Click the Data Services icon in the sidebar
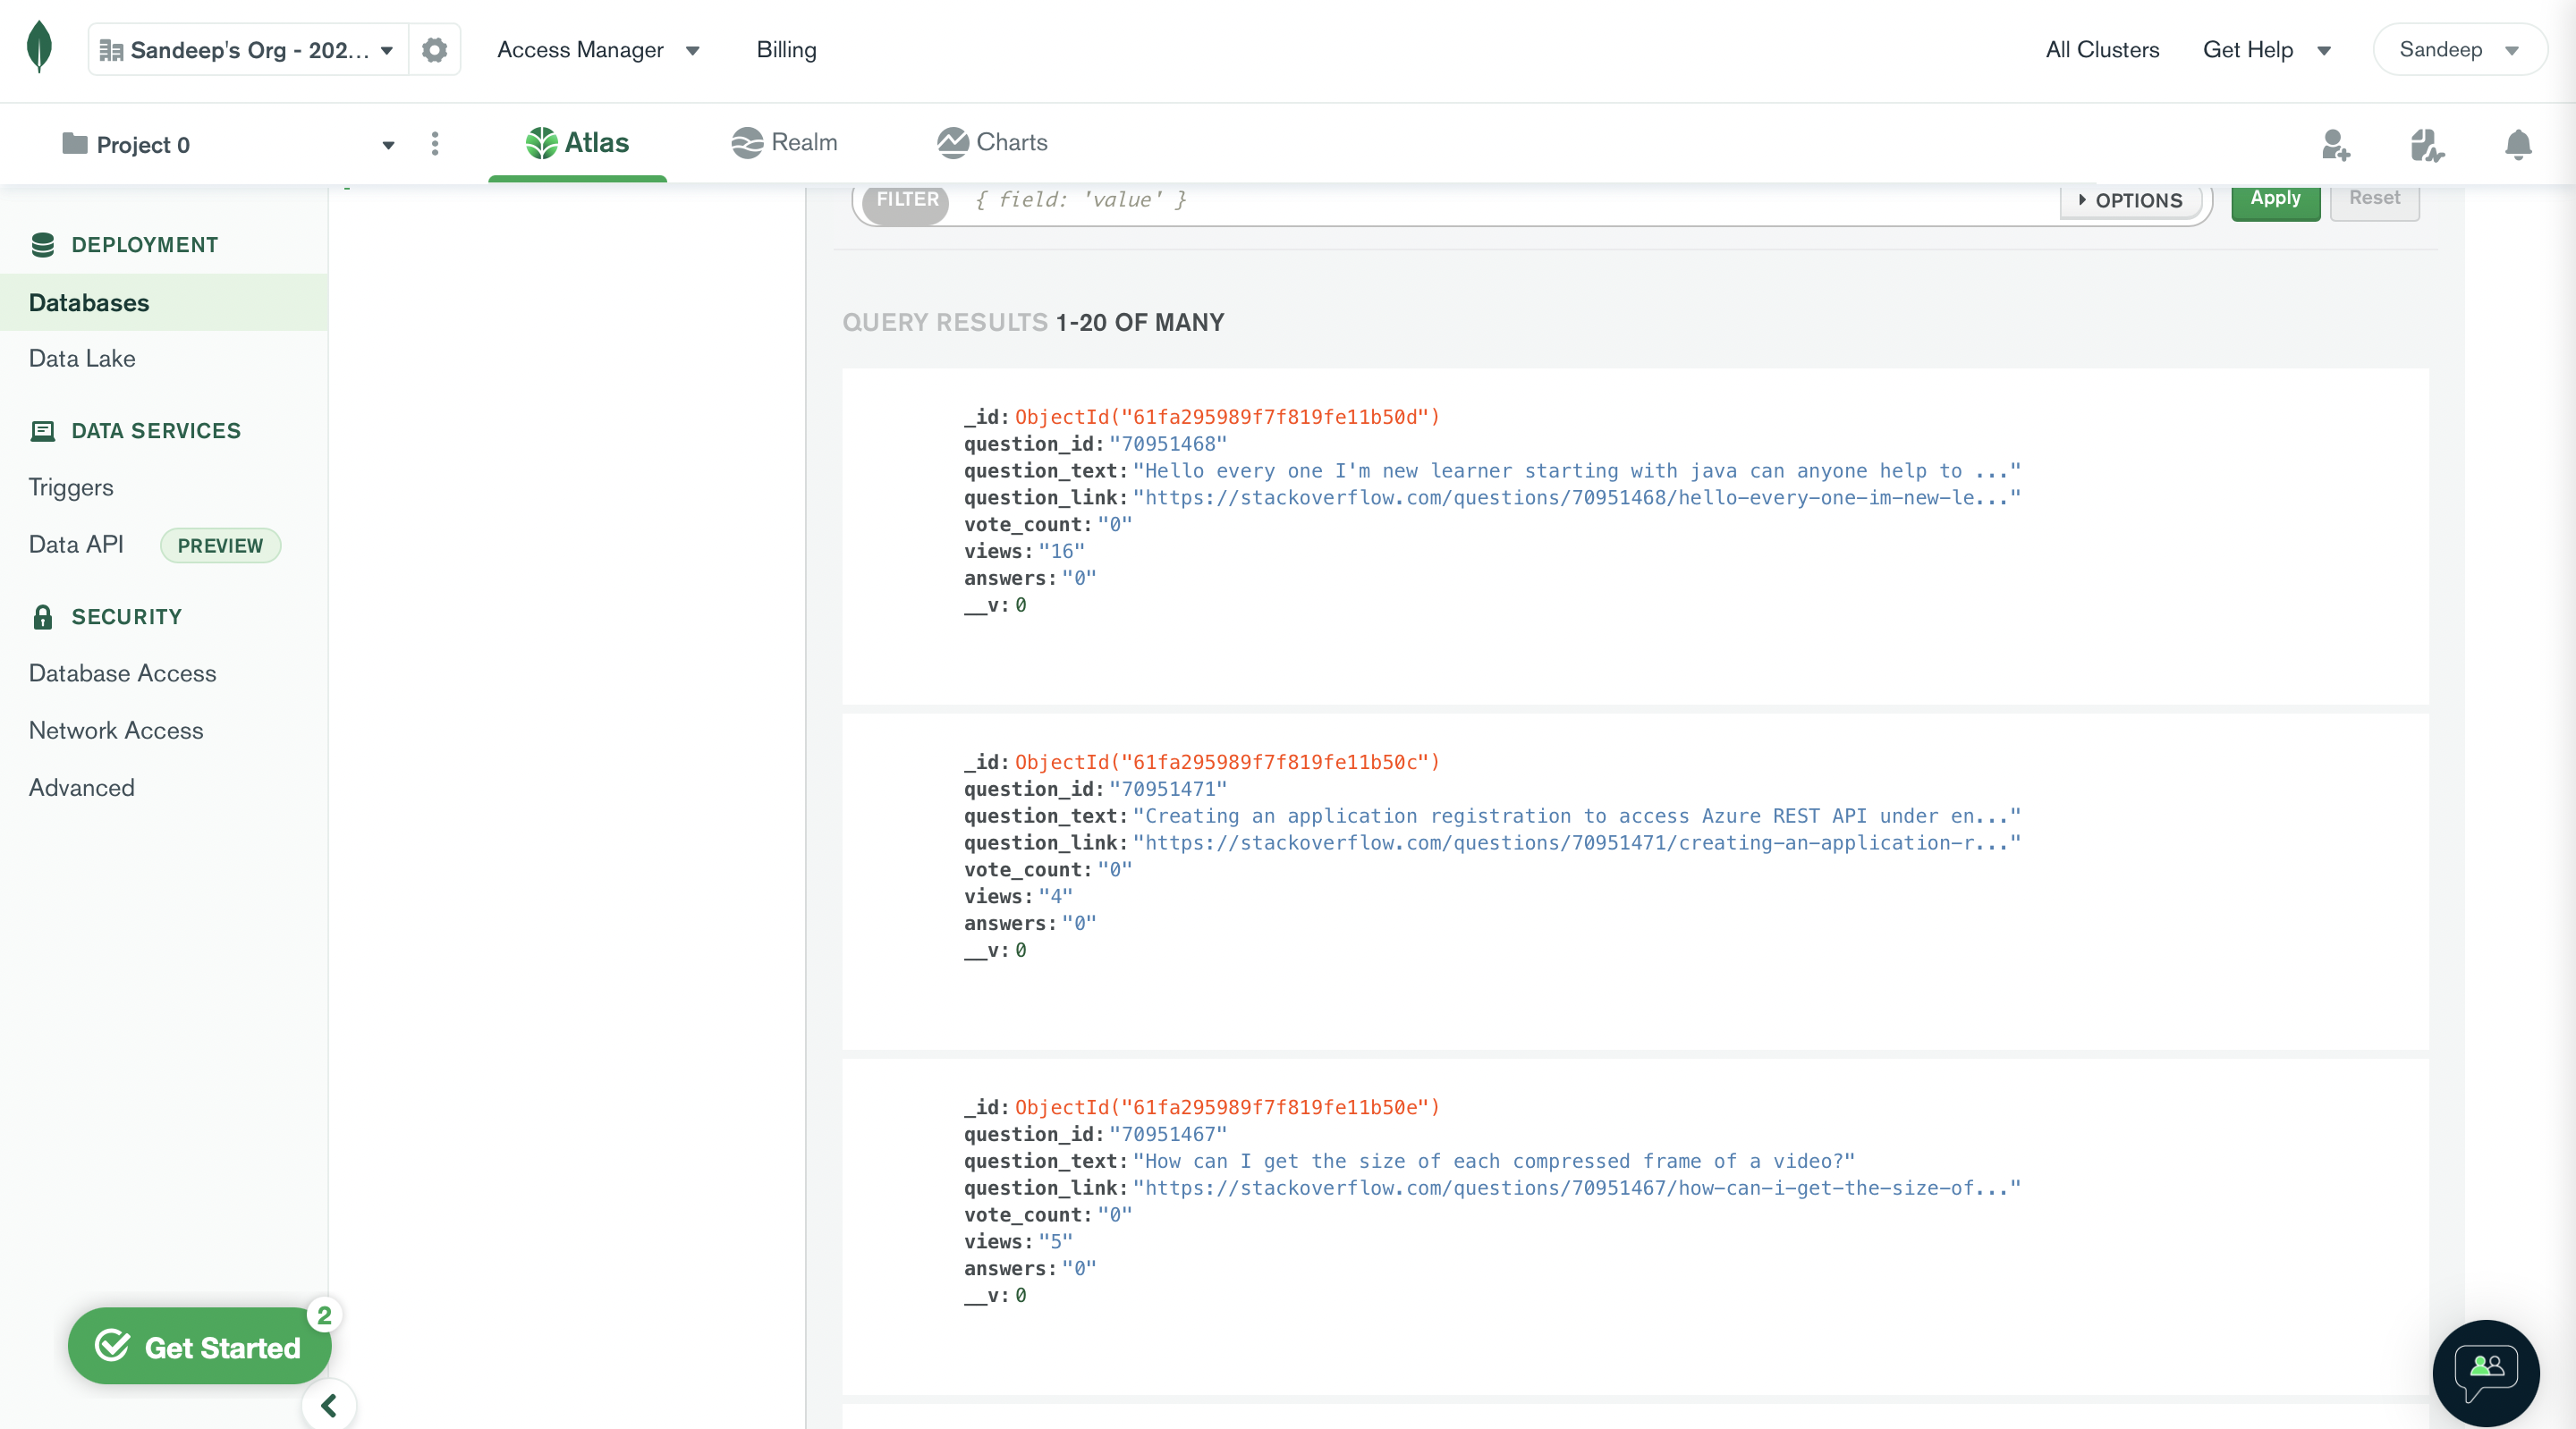 pyautogui.click(x=42, y=431)
